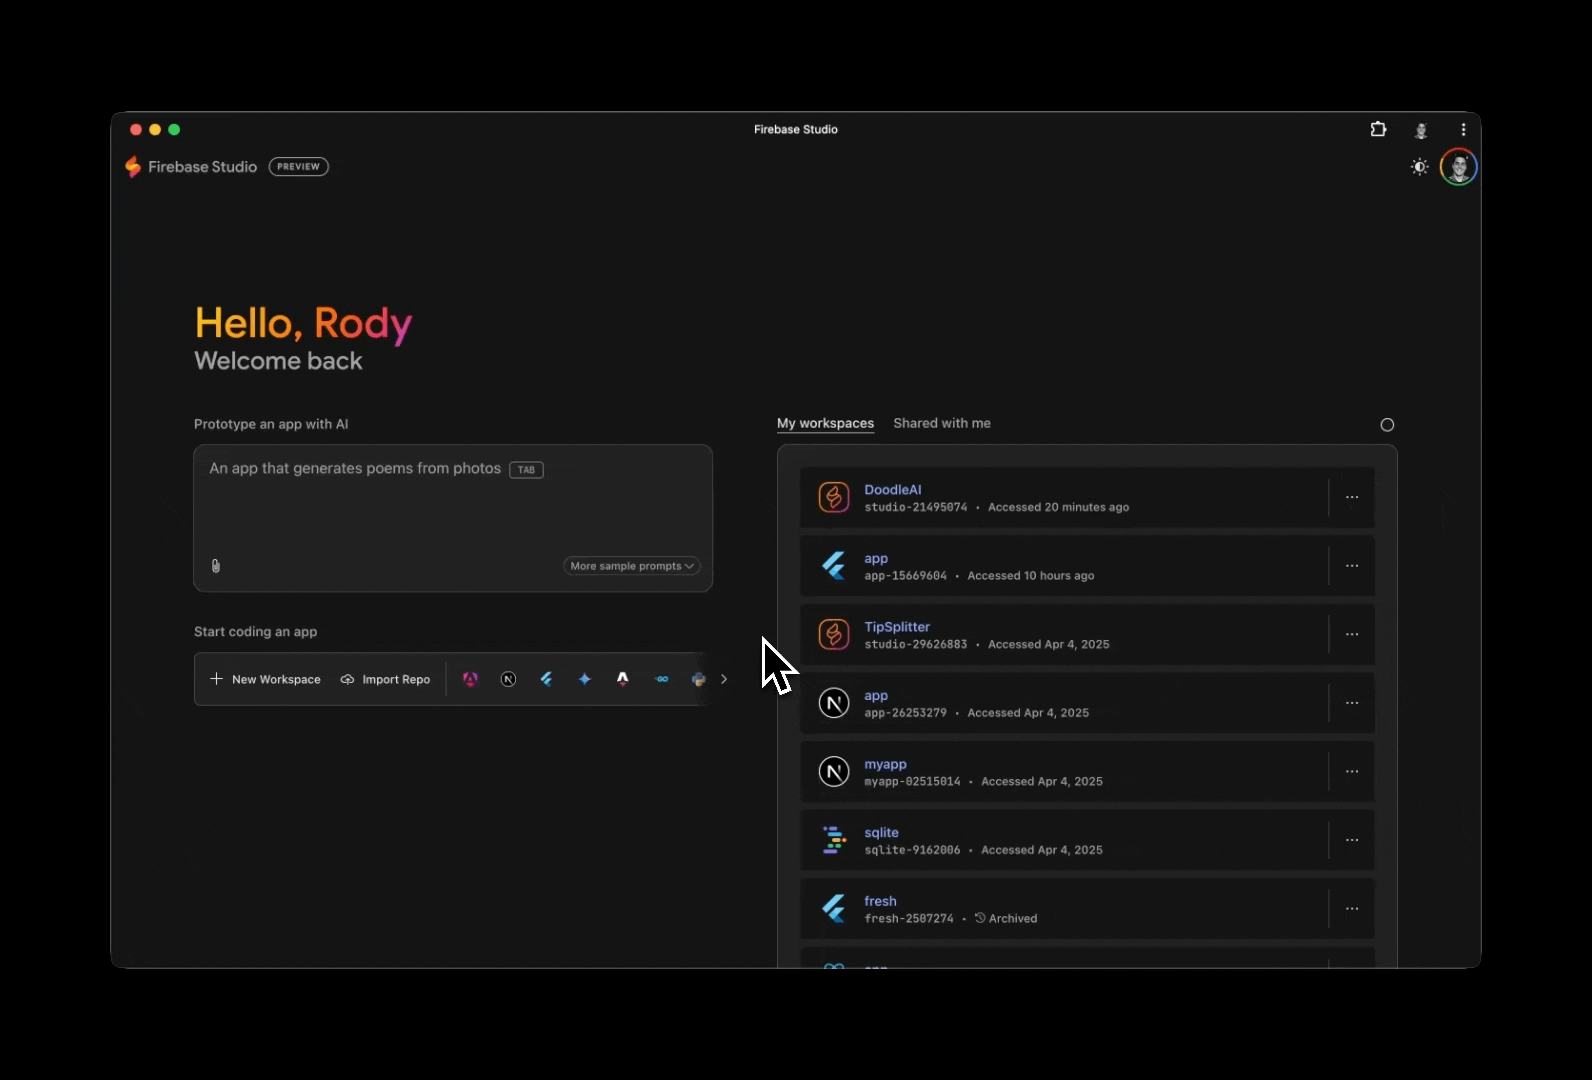Toggle the light/dark theme

[1419, 167]
